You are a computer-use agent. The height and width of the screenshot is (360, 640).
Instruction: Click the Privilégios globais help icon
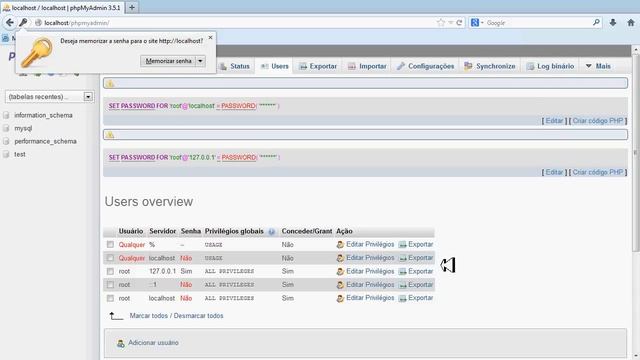271,231
